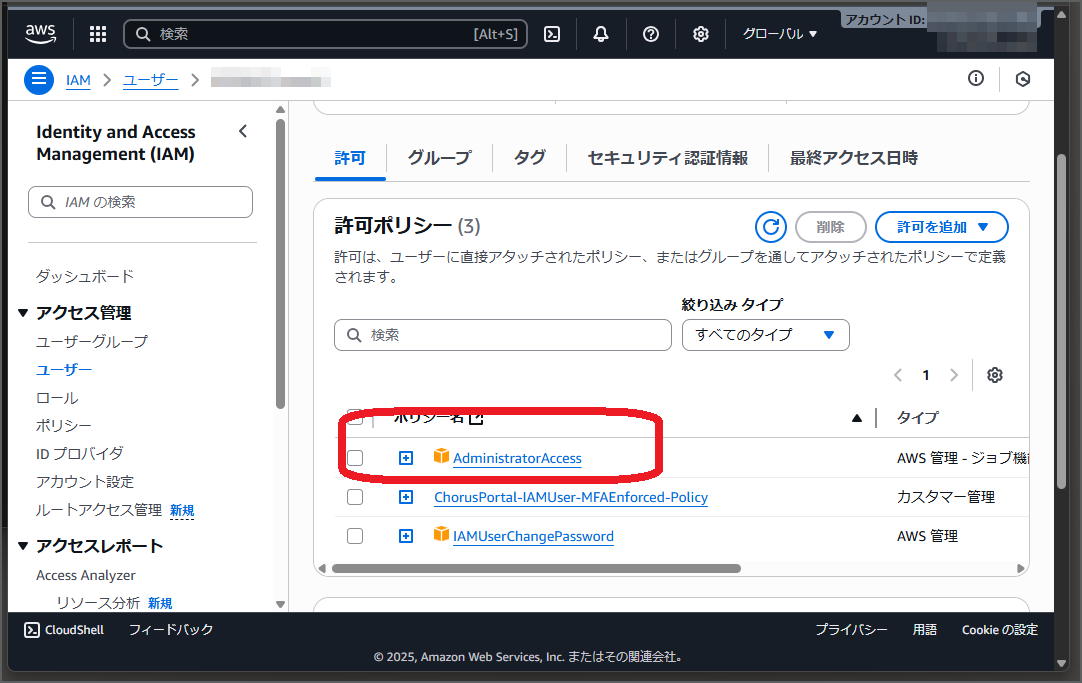This screenshot has width=1082, height=683.
Task: Expand the AdministratorAccess policy details
Action: pos(406,458)
